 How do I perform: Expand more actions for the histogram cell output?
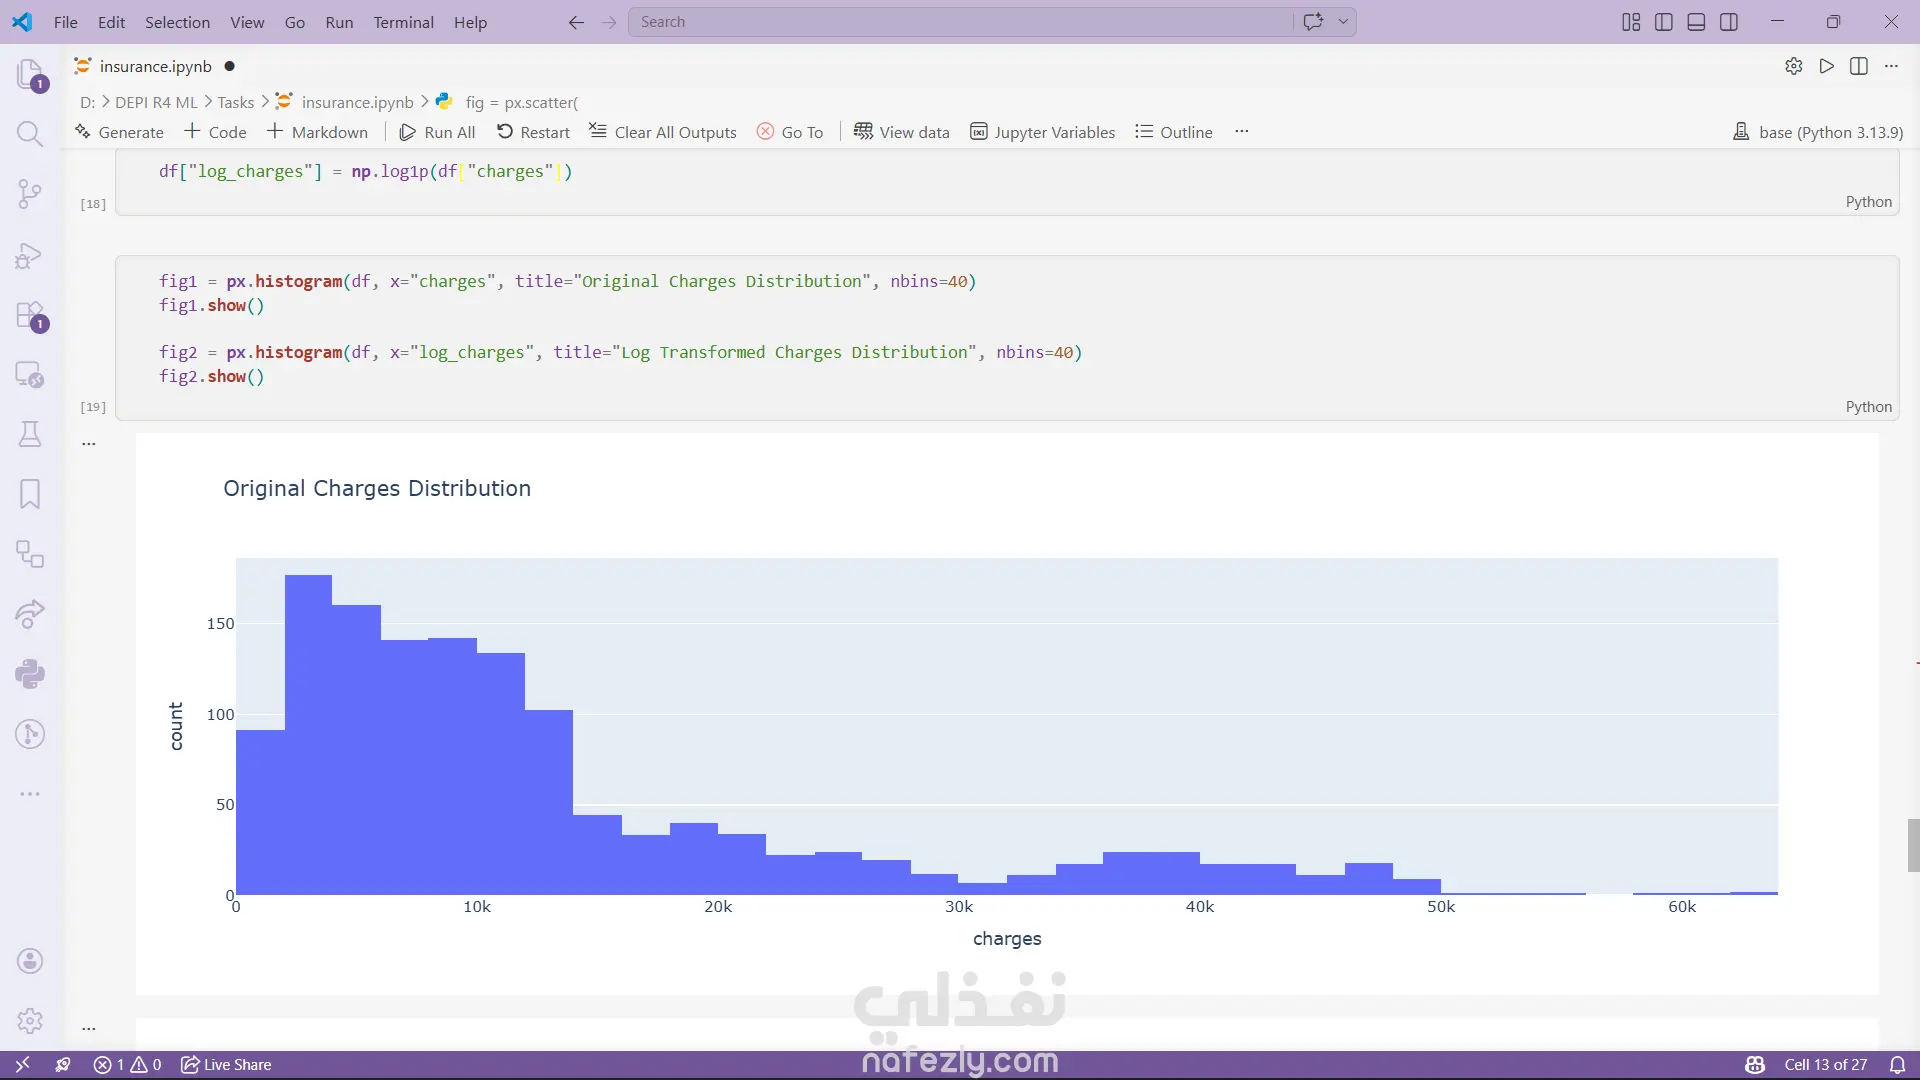tap(89, 443)
